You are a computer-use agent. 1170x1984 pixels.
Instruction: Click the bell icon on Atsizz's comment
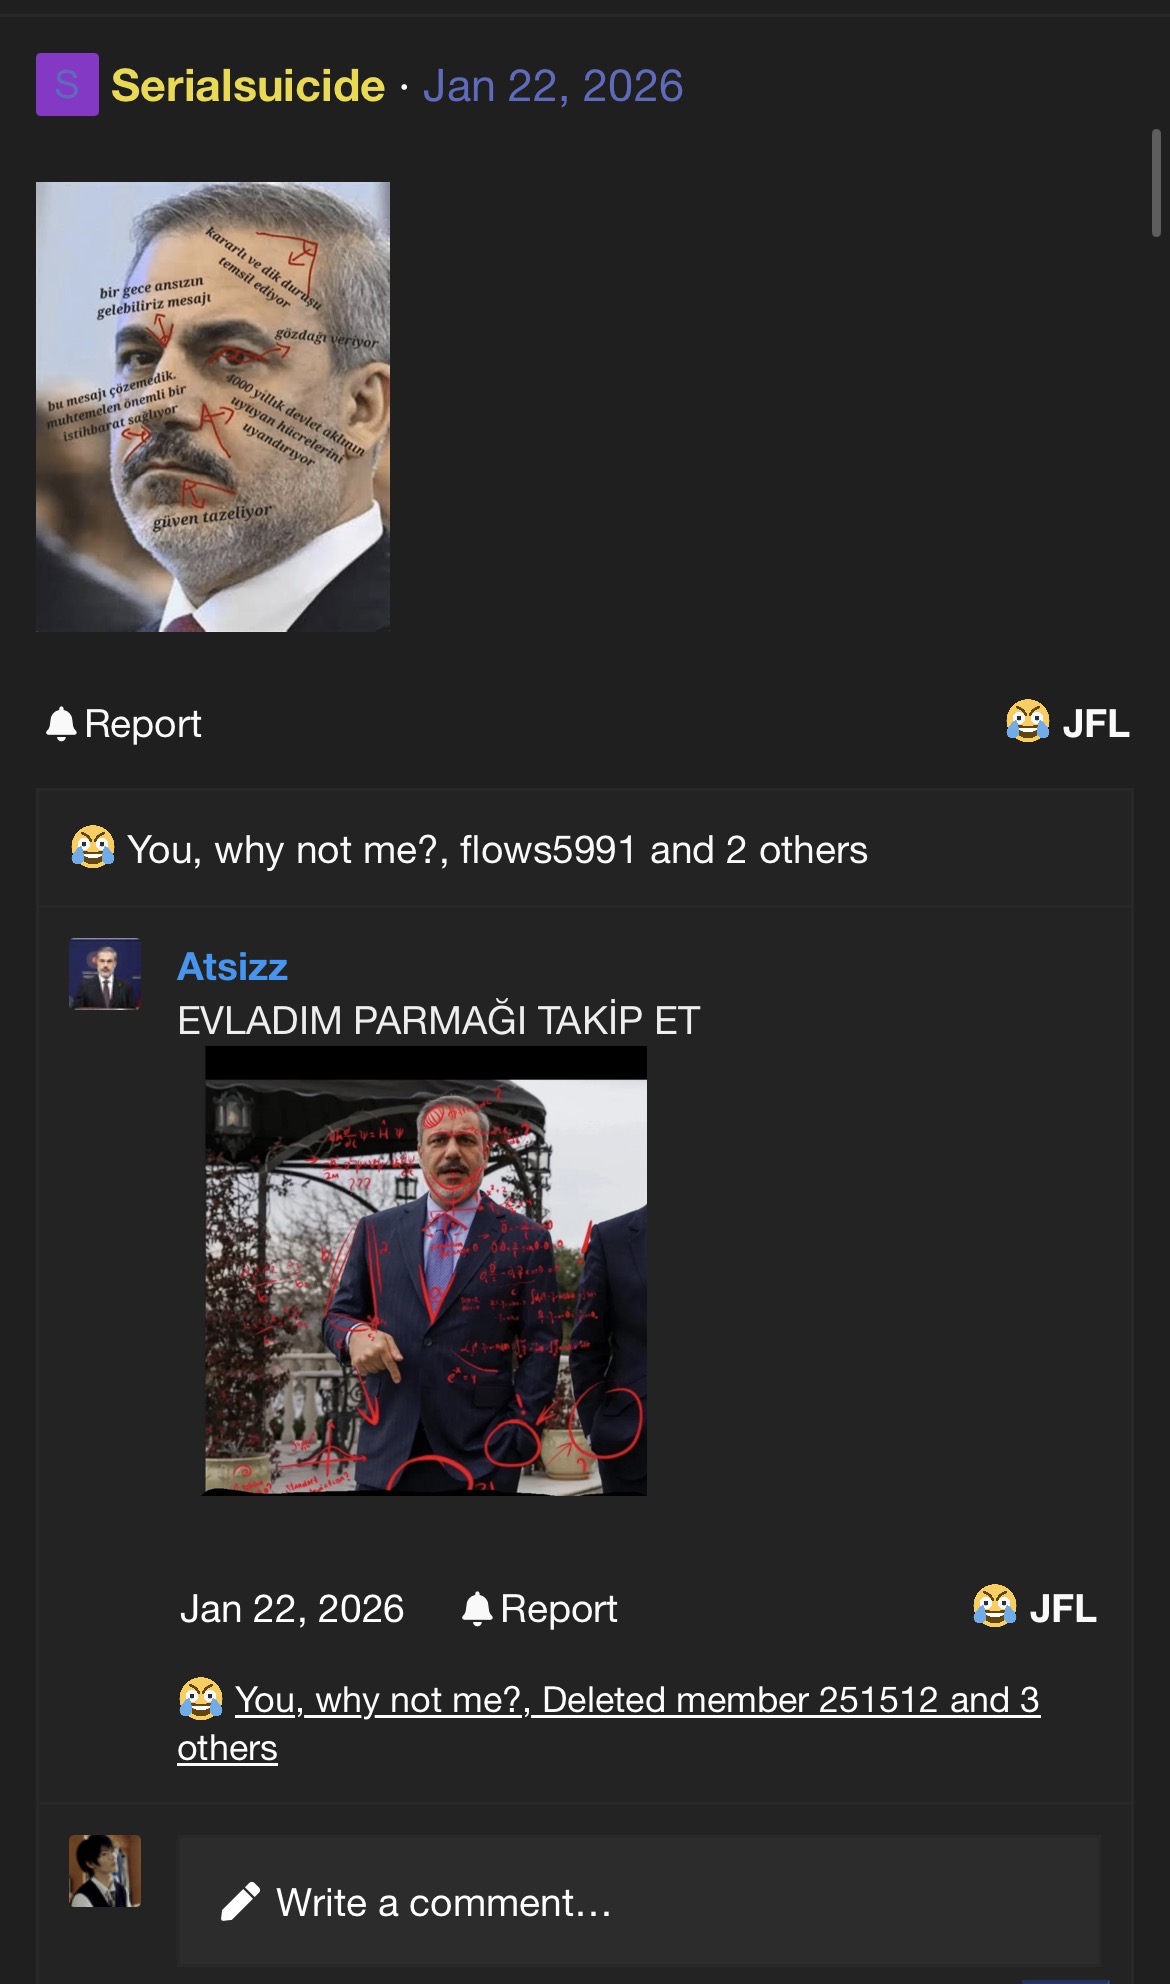pyautogui.click(x=477, y=1608)
